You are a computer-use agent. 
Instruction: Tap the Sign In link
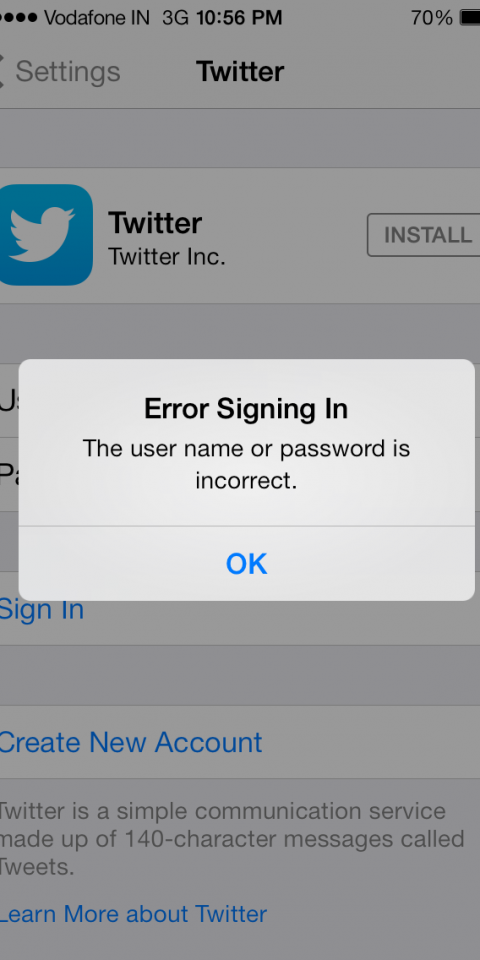point(41,610)
